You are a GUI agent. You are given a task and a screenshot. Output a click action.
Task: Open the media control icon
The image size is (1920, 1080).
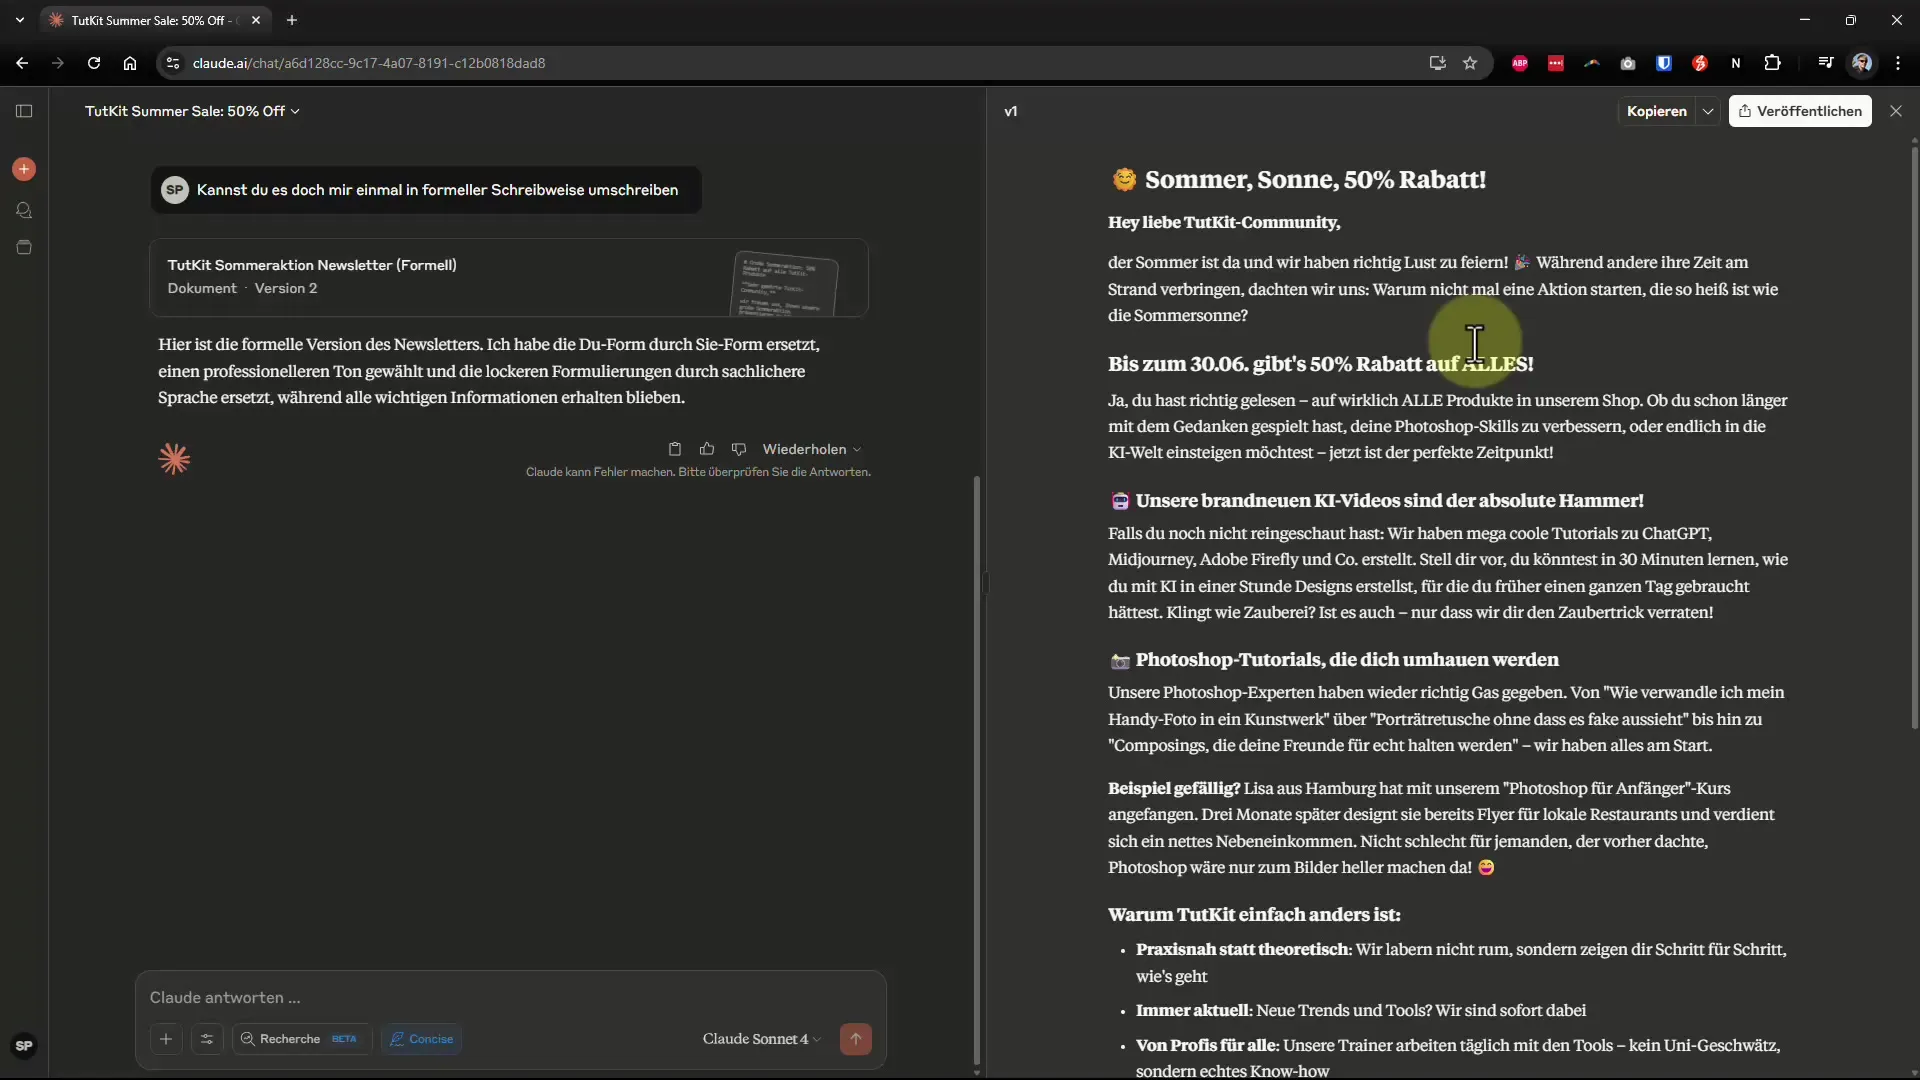point(1826,63)
